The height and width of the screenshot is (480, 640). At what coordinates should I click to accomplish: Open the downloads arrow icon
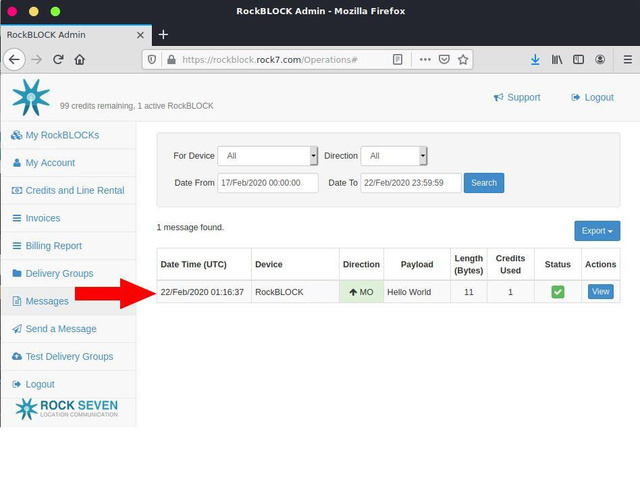[535, 60]
